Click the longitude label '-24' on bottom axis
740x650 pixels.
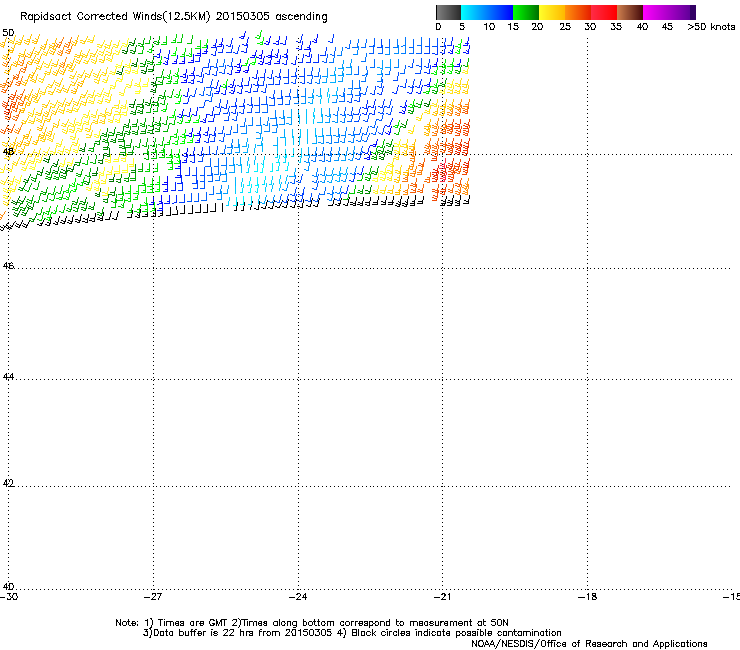pos(298,597)
